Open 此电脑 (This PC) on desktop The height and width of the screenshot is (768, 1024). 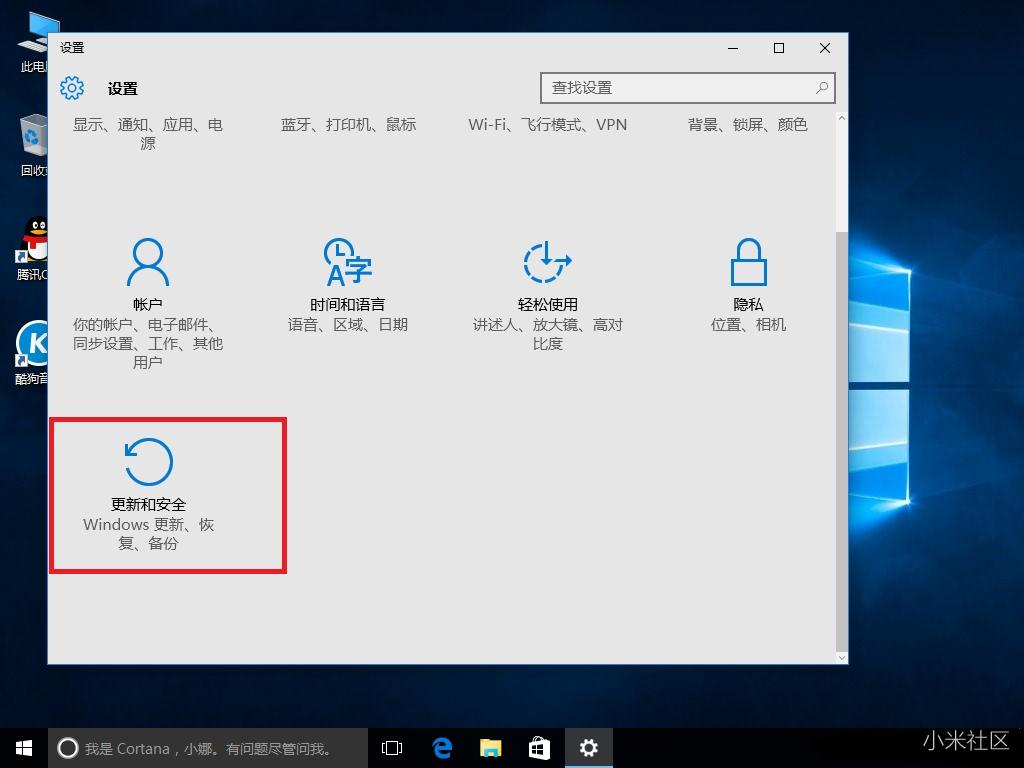pos(33,30)
